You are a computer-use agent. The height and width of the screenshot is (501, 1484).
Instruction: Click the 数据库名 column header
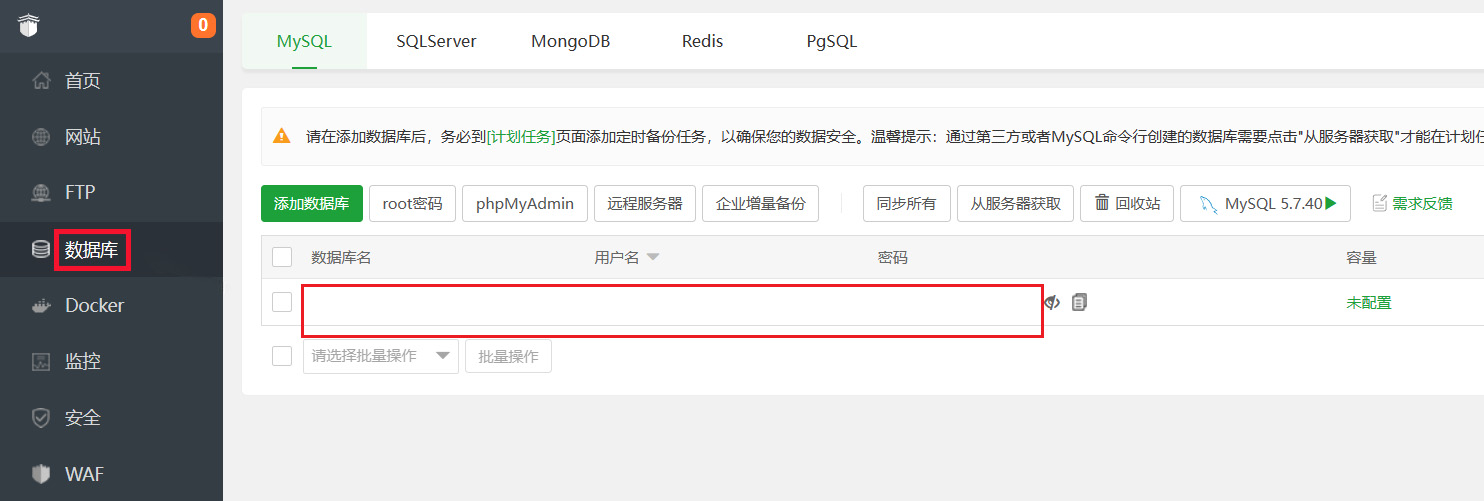[x=341, y=258]
